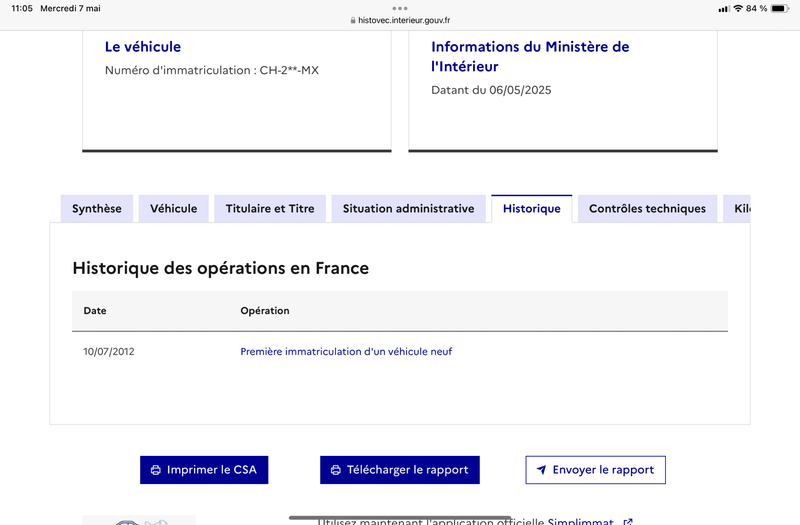Click the printer icon in Imprimer le CSA

pyautogui.click(x=155, y=470)
